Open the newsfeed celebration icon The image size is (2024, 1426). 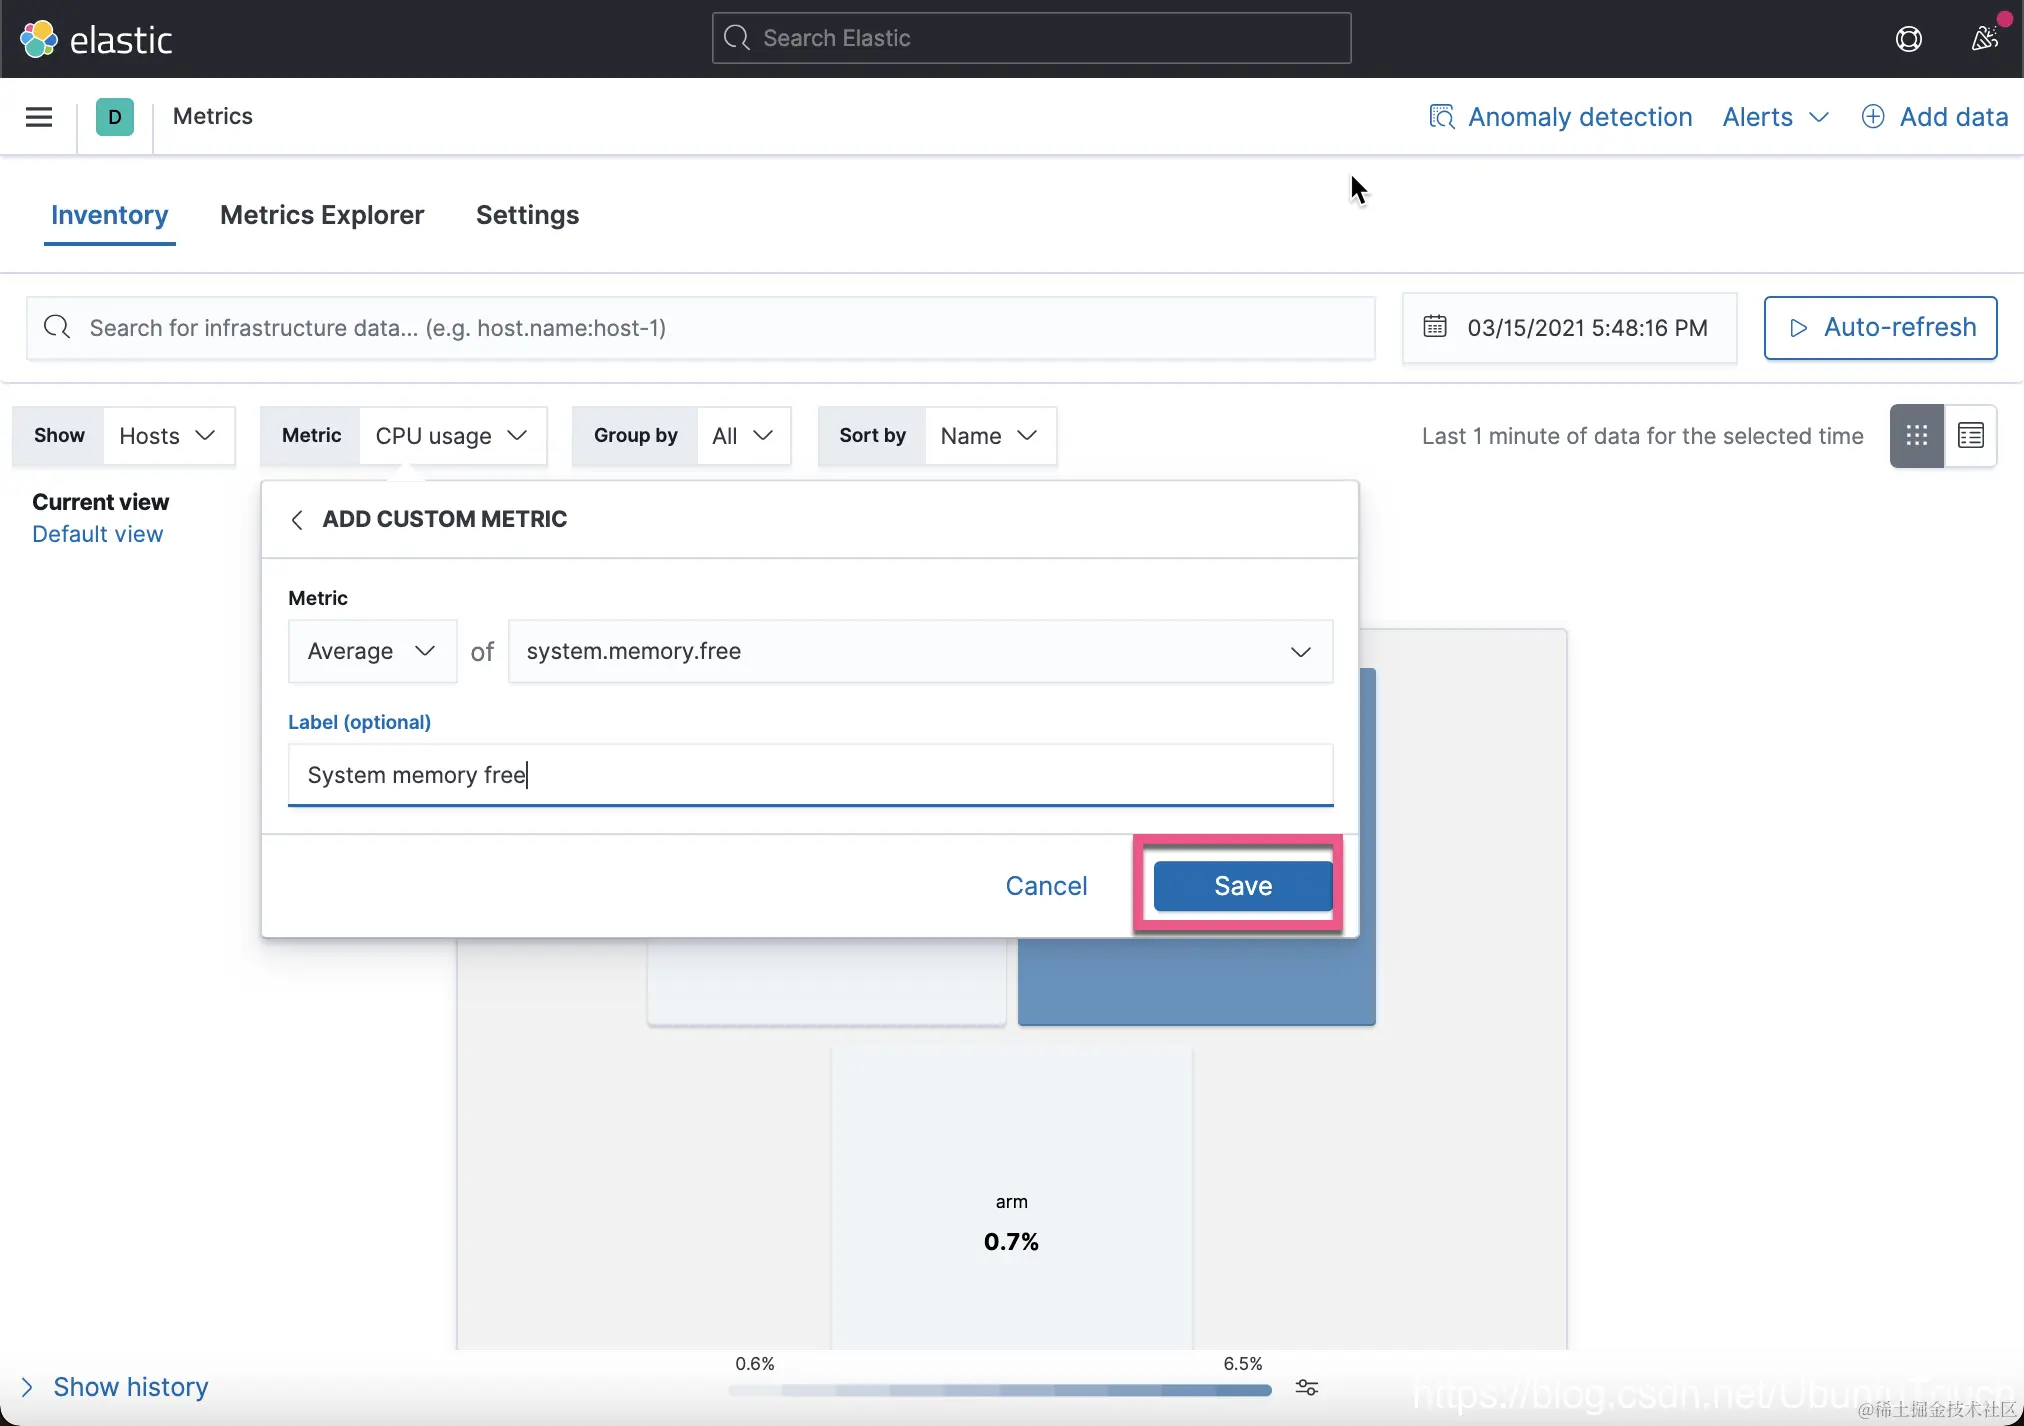[x=1984, y=39]
